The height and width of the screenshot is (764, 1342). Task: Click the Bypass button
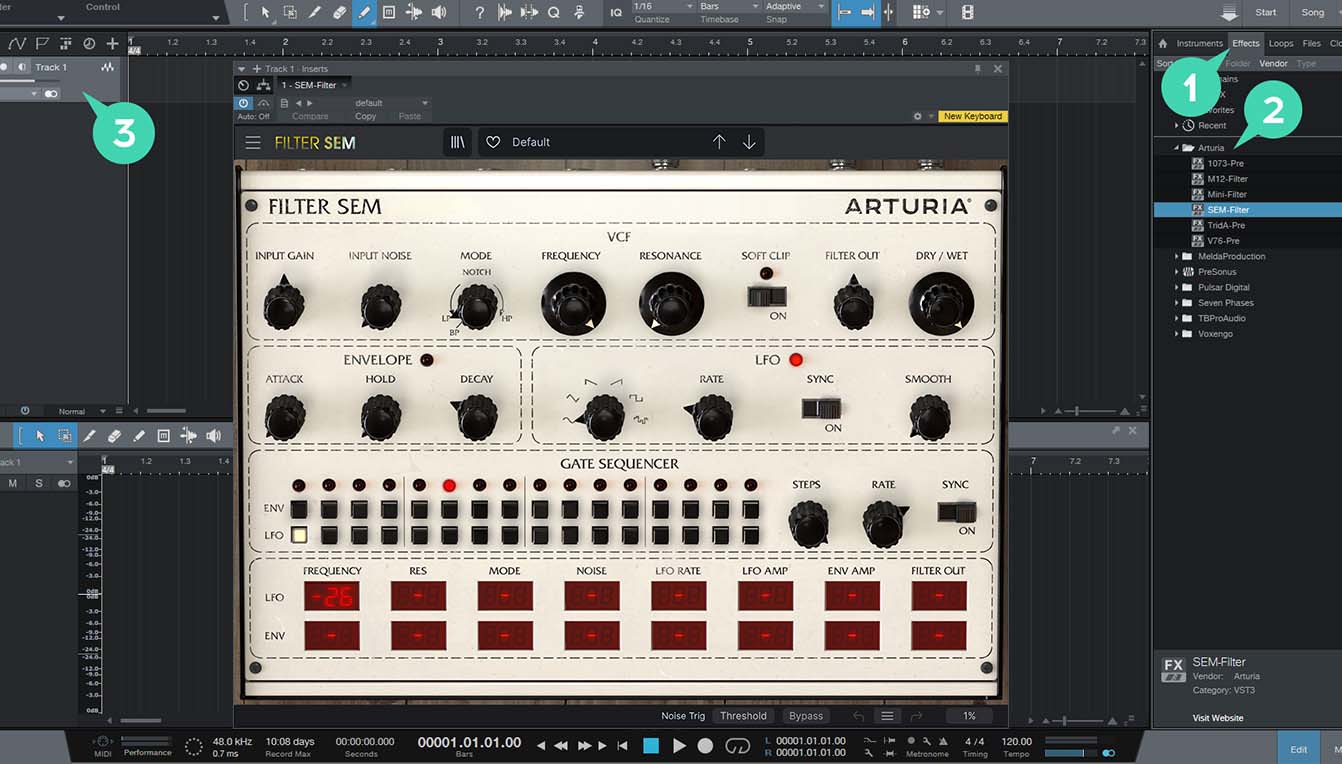pos(806,716)
